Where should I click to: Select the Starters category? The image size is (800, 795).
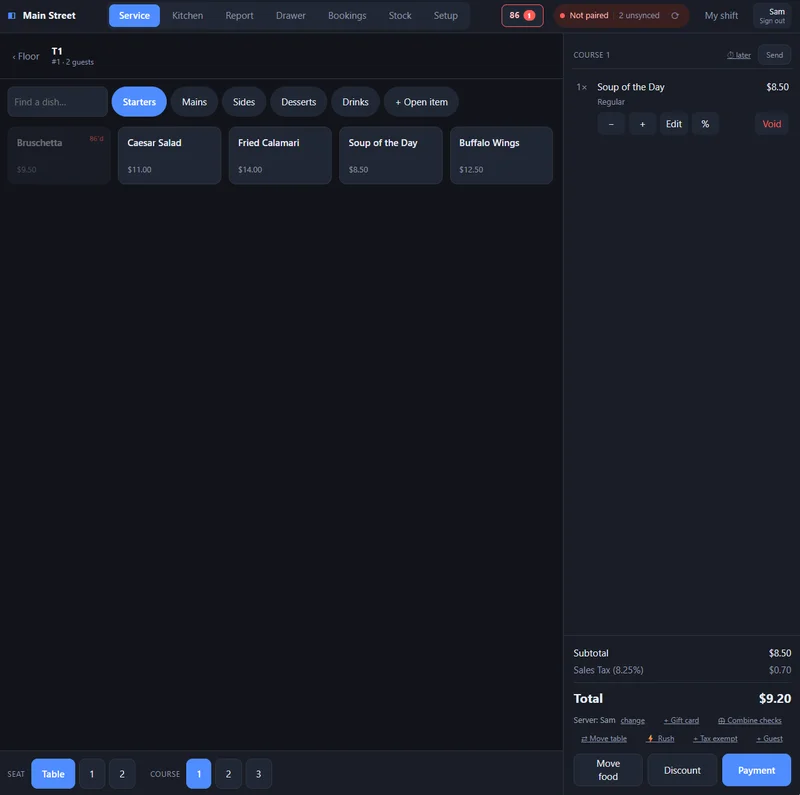tap(139, 102)
